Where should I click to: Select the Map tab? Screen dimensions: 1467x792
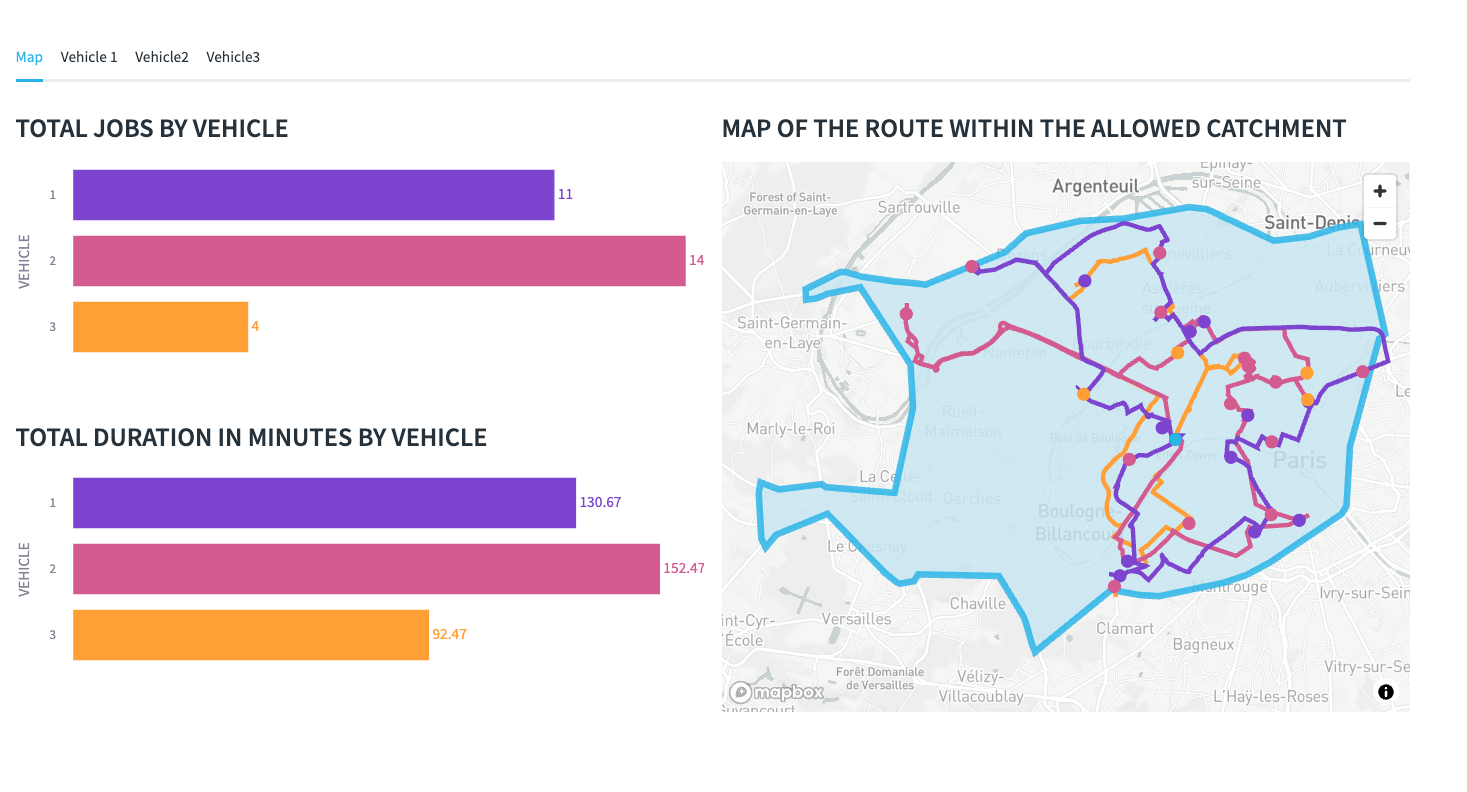29,57
